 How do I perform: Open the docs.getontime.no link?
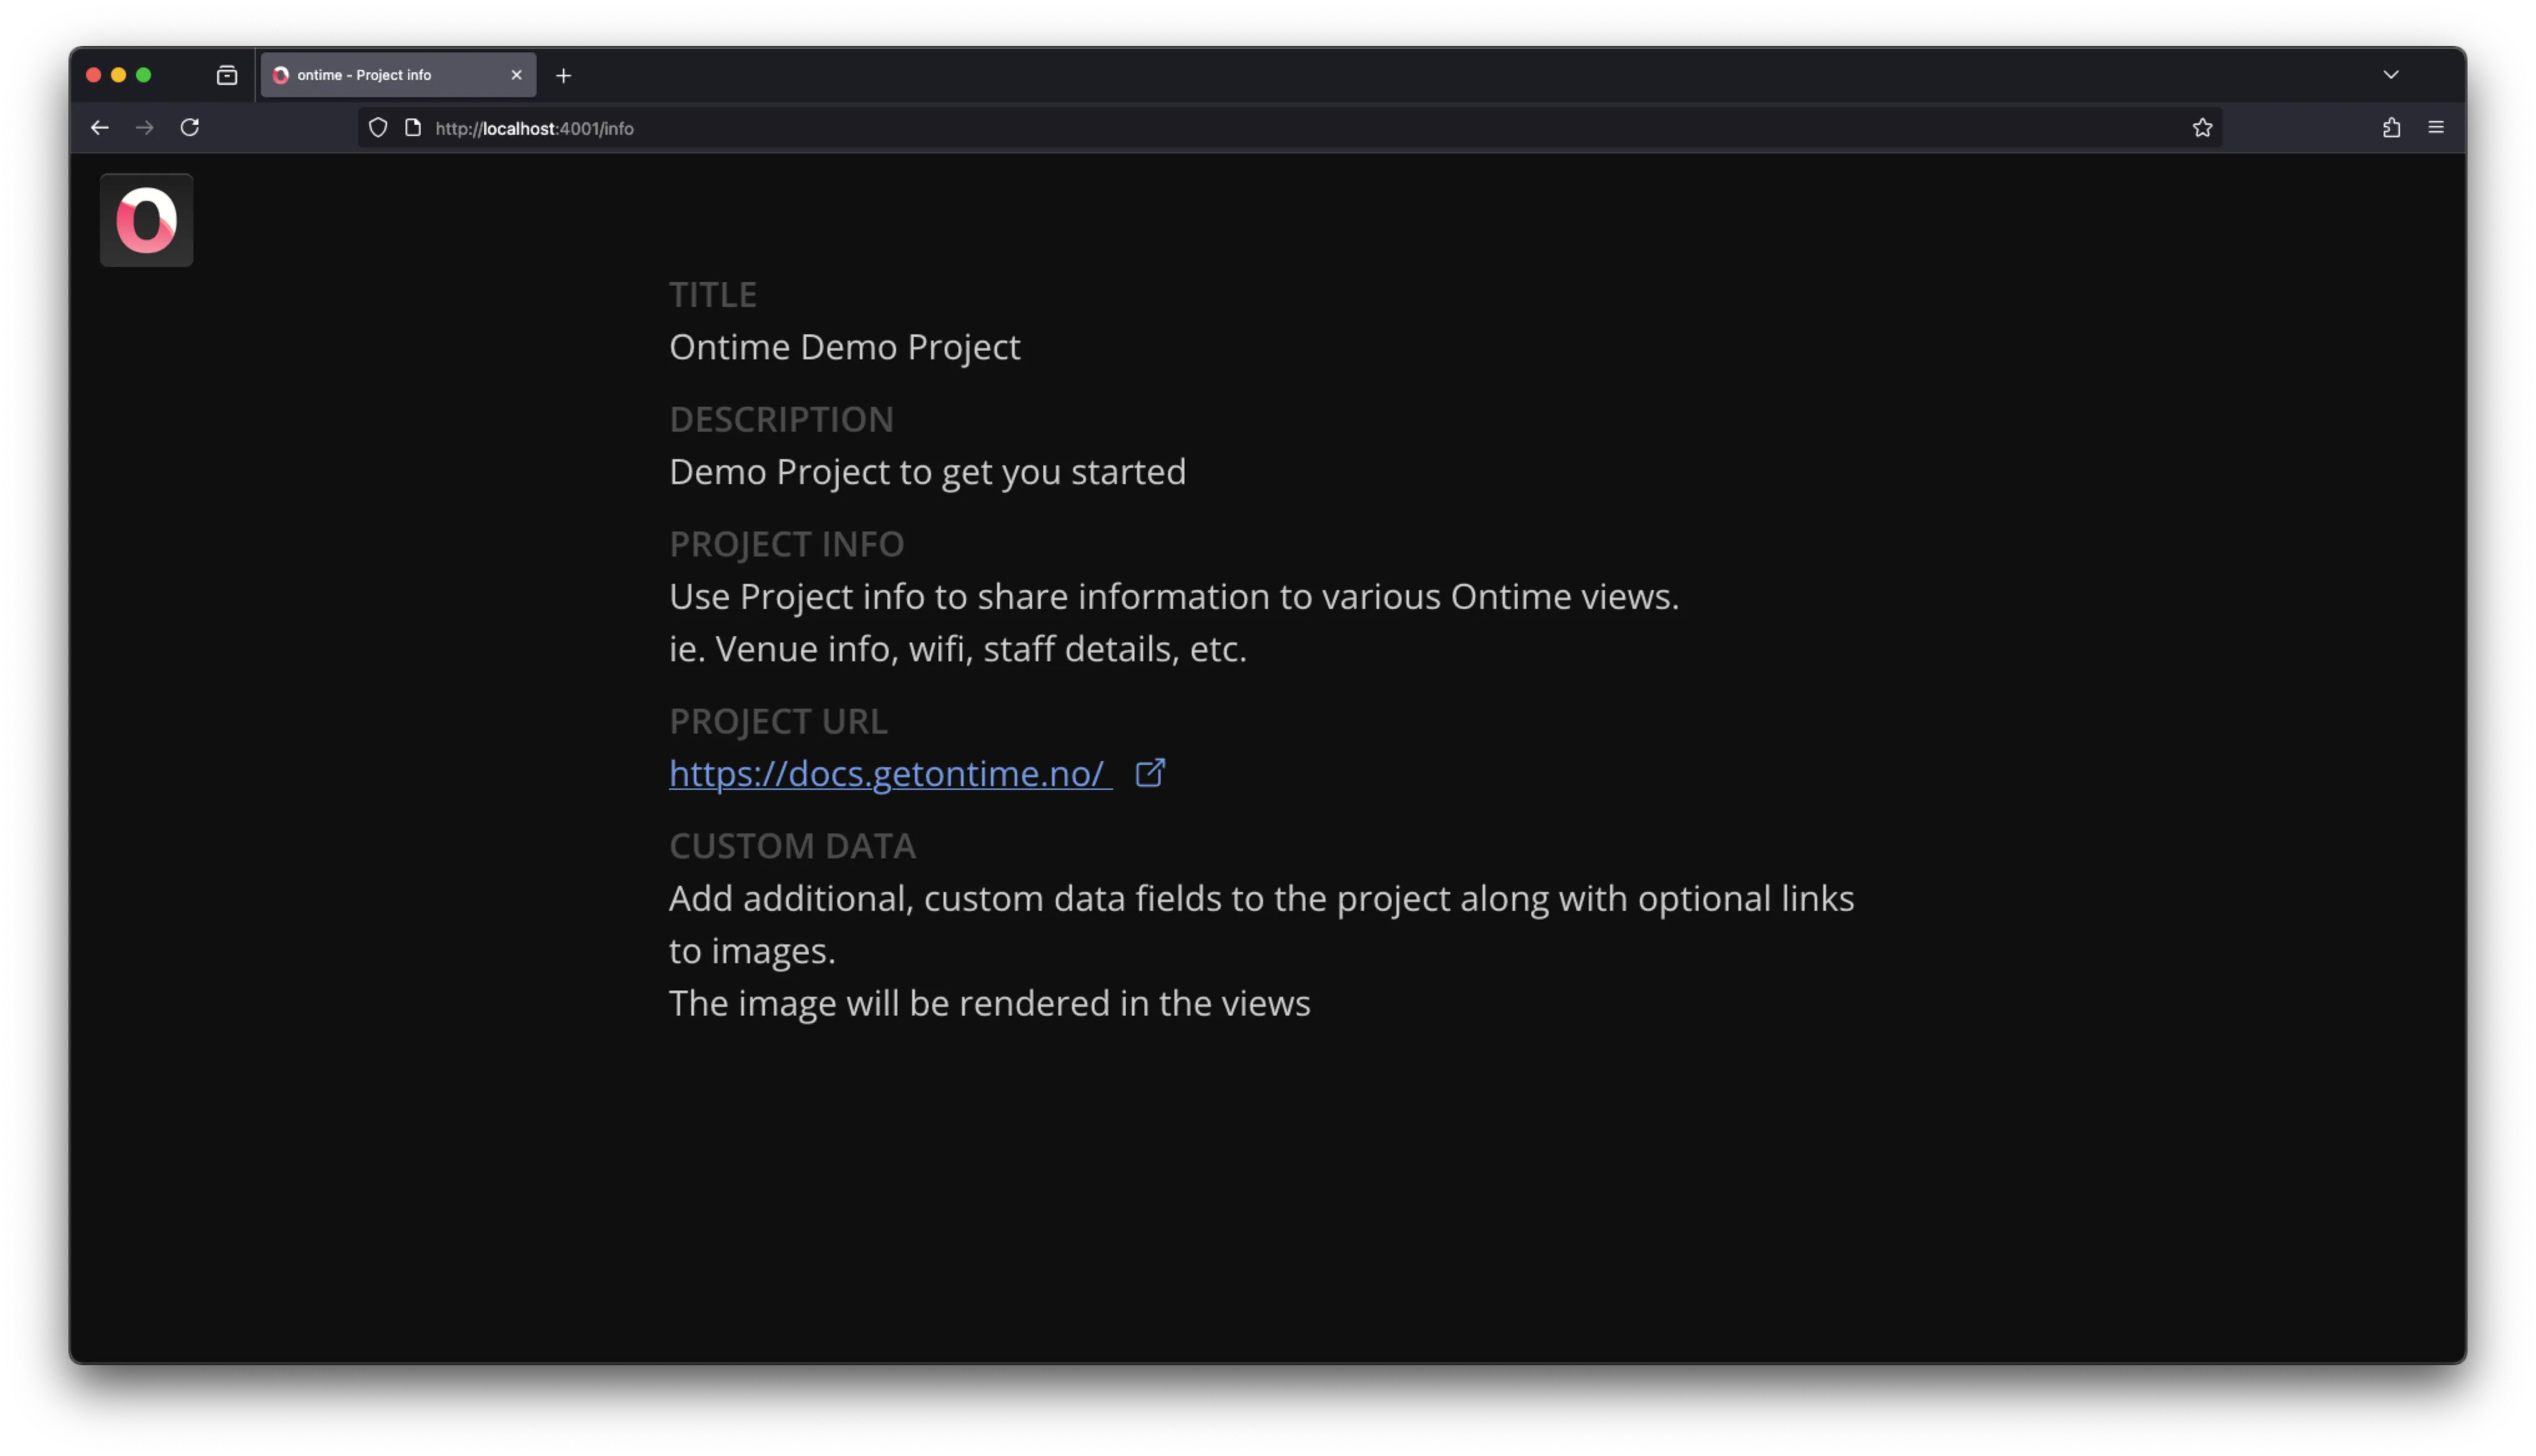(888, 773)
